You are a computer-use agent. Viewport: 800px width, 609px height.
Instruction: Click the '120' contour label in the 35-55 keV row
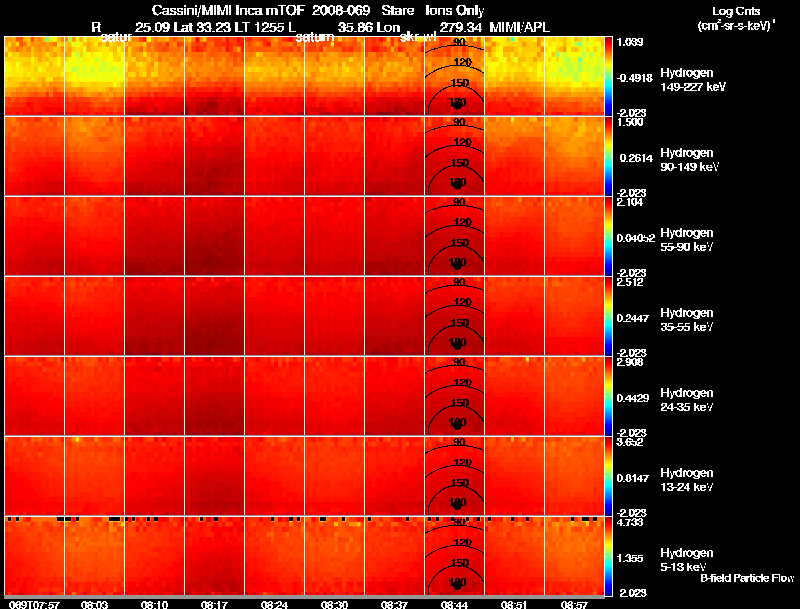pos(462,302)
